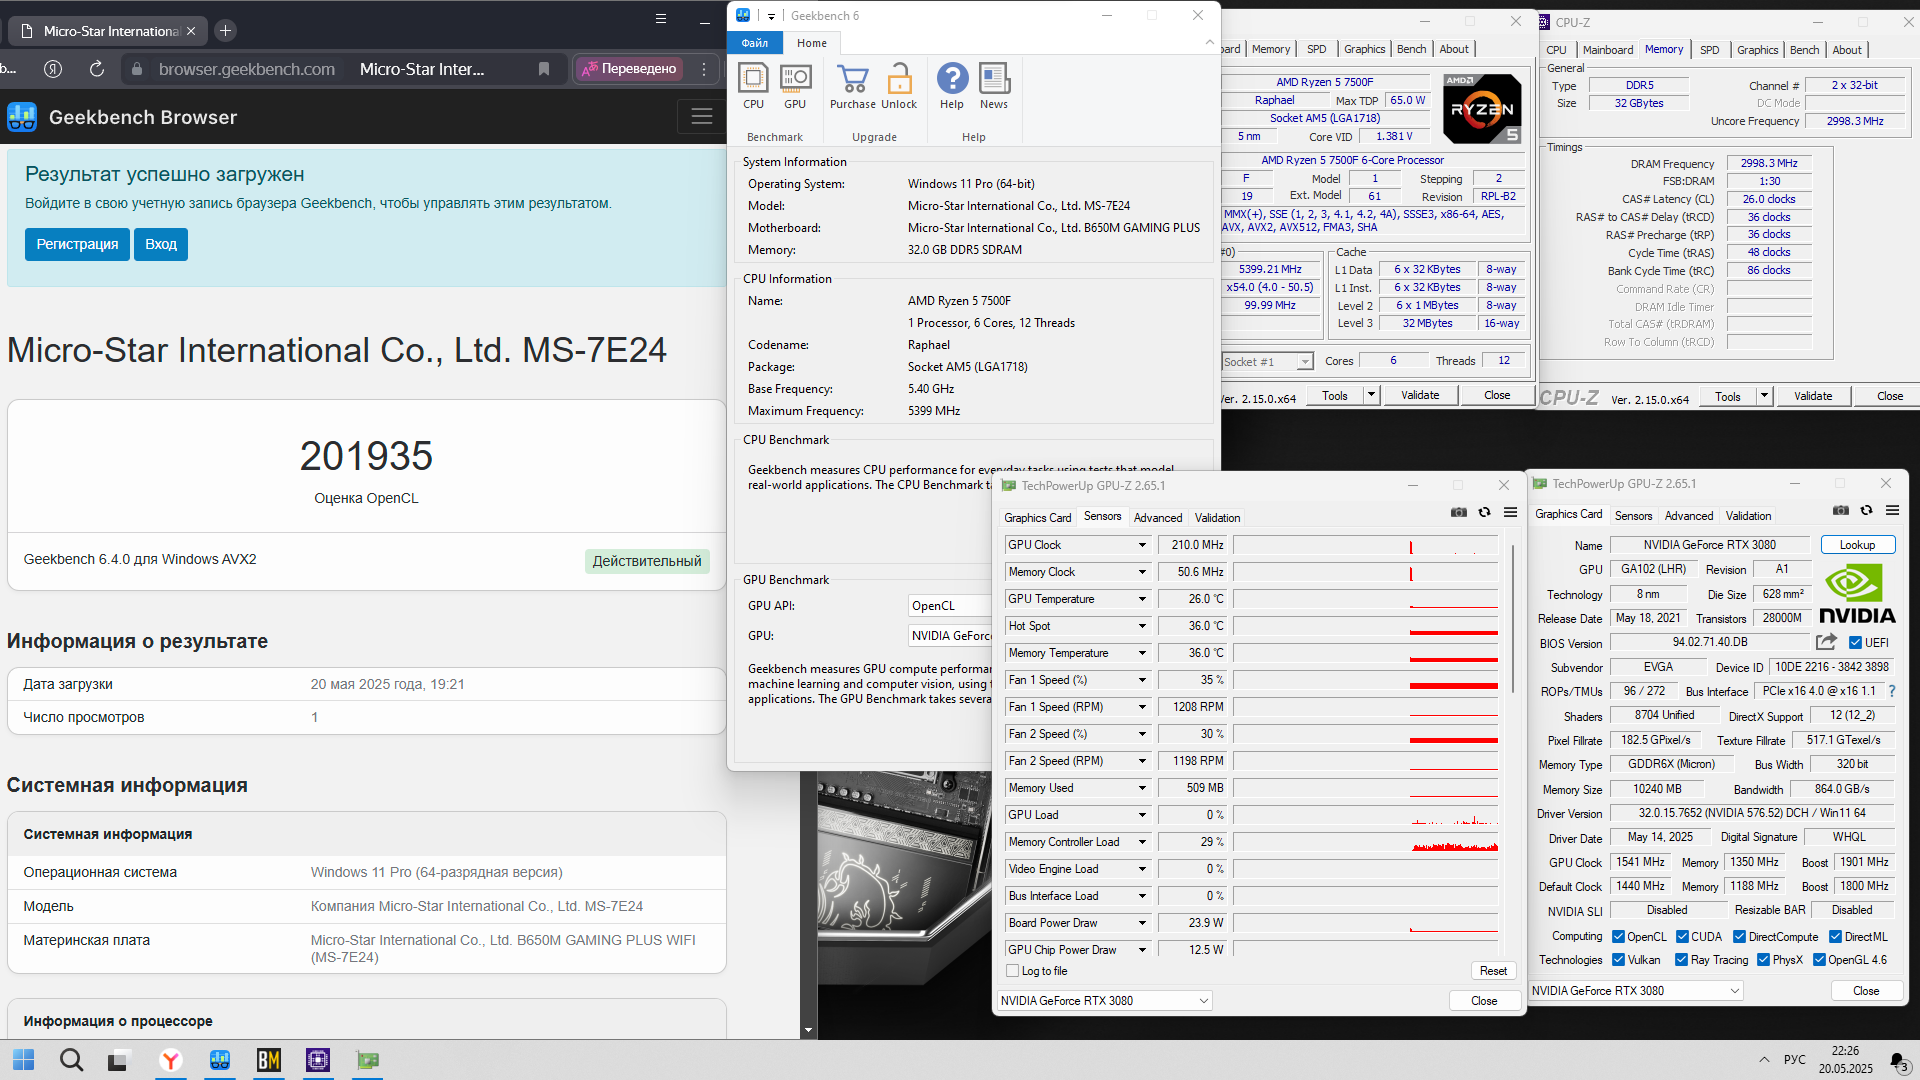Open Validation tab in GPU-Z Graphics Card window
1920x1080 pixels.
pyautogui.click(x=1749, y=516)
